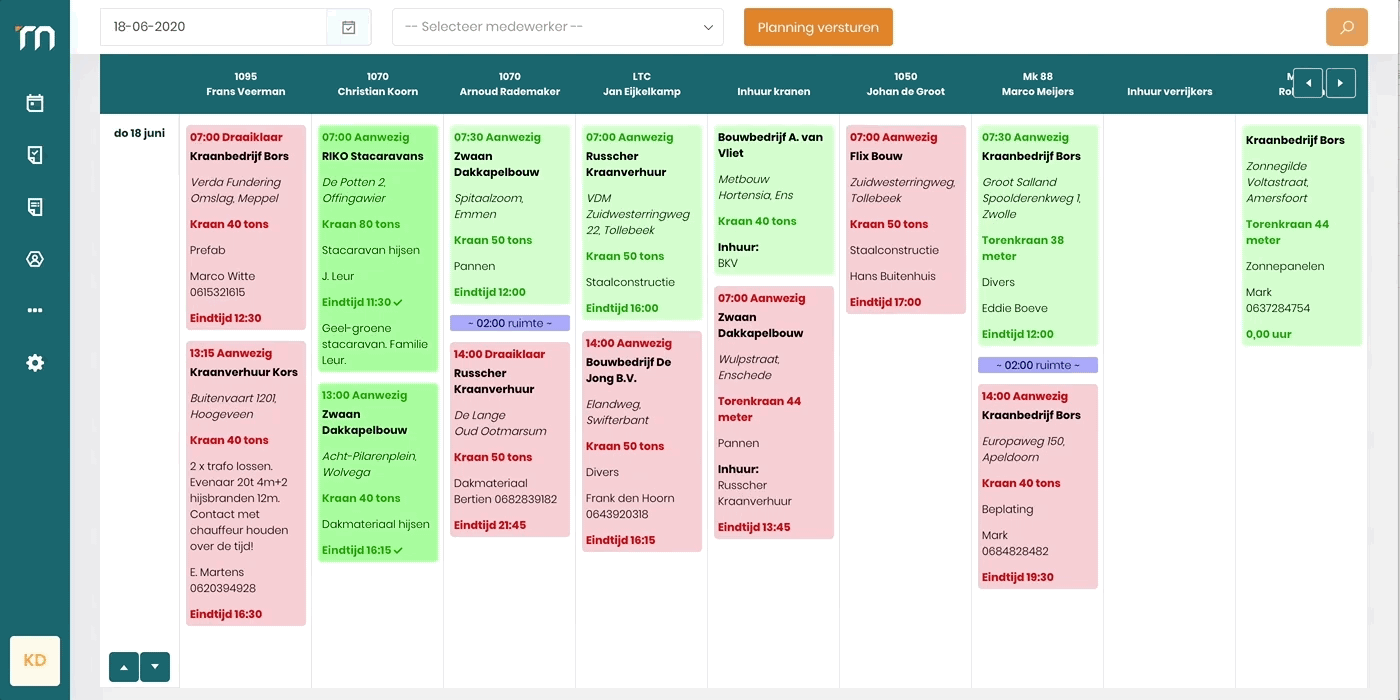
Task: Click the 'do 18 juni' row label
Action: pos(139,133)
